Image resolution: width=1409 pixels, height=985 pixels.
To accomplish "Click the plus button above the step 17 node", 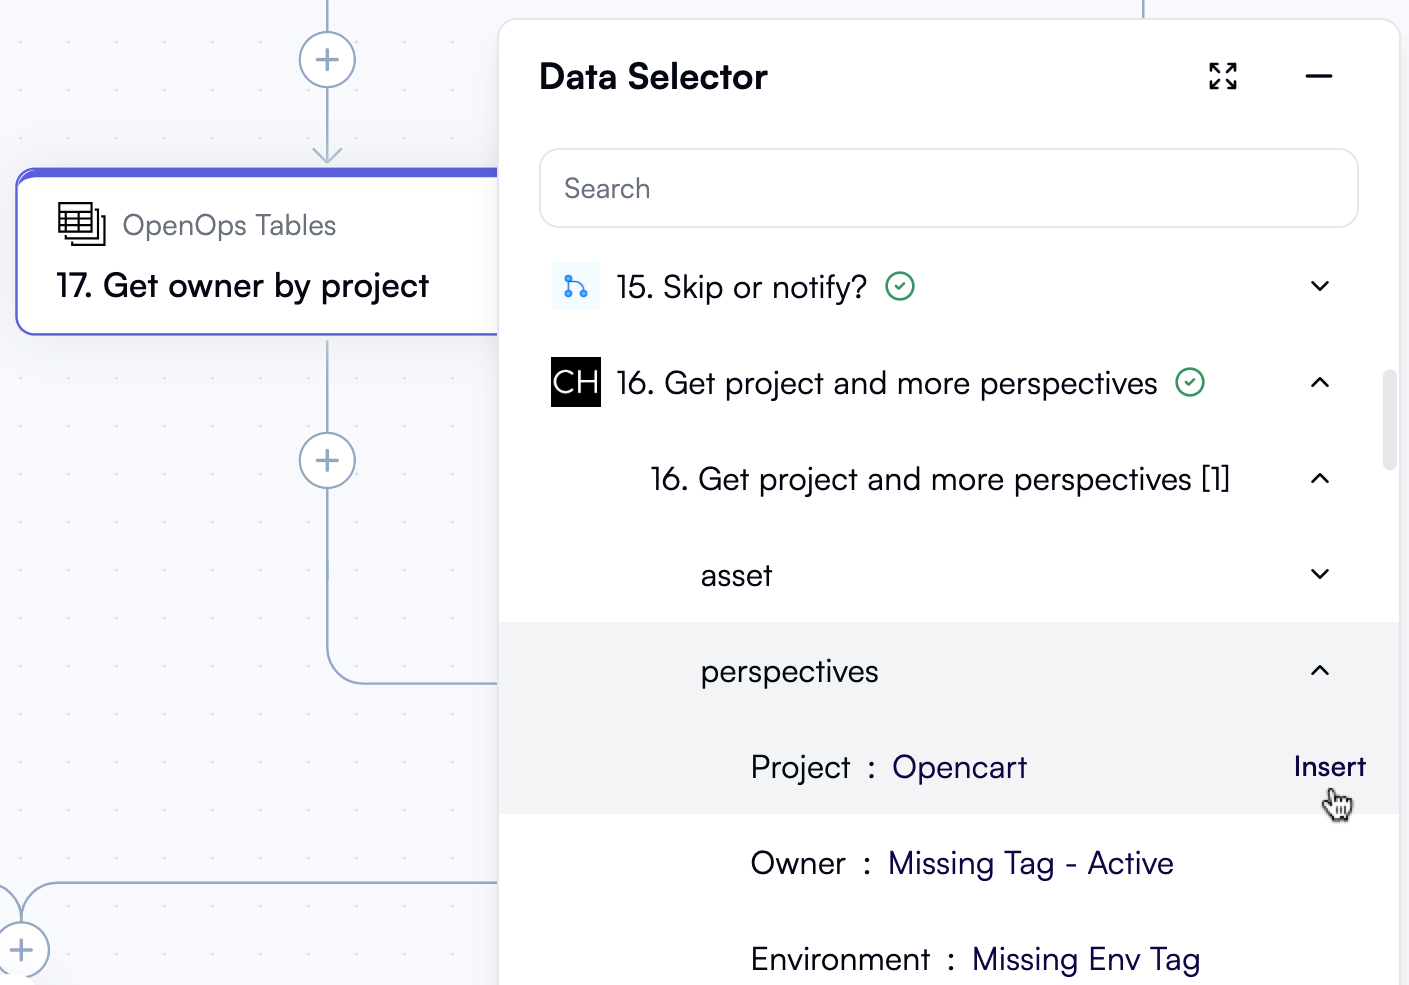I will (327, 59).
